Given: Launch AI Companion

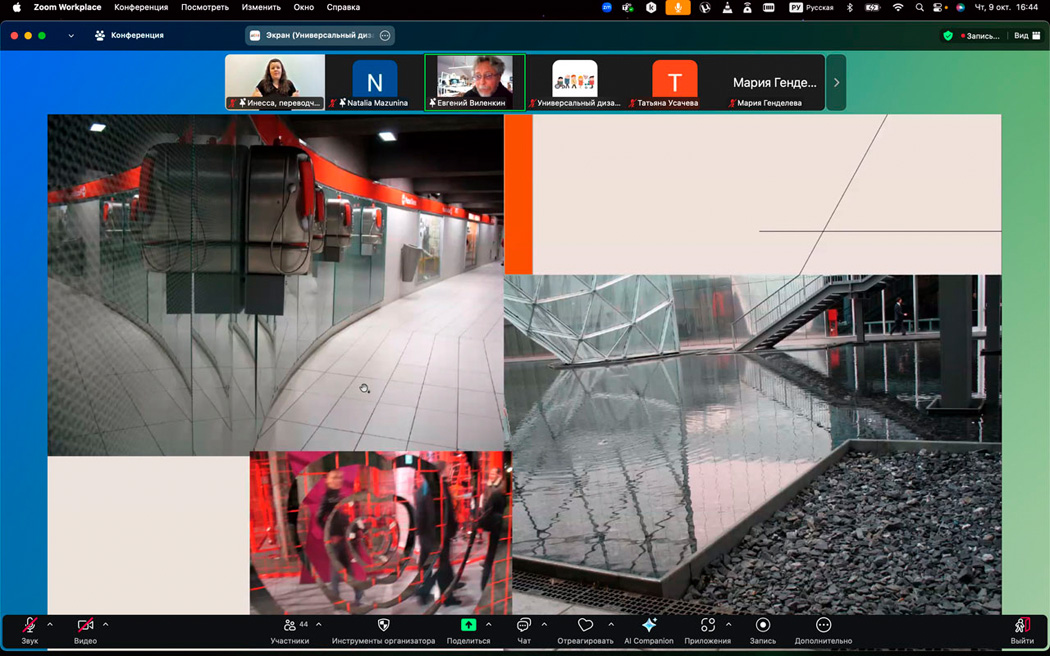Looking at the screenshot, I should 649,630.
